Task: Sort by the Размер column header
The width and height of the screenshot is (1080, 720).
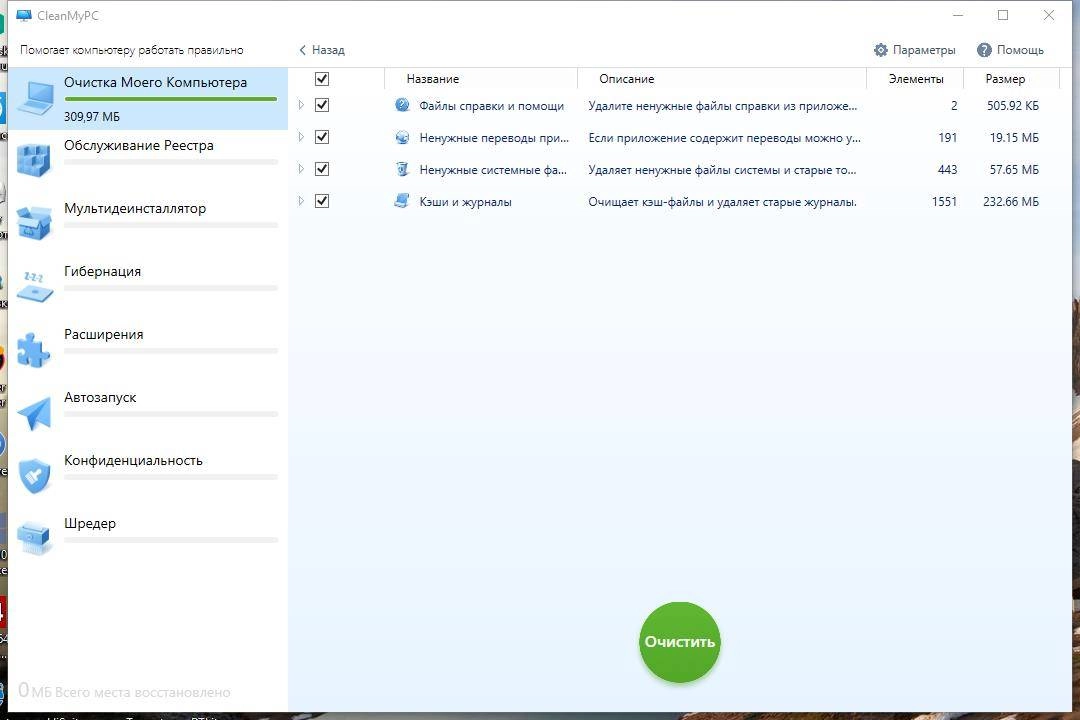Action: [1011, 79]
